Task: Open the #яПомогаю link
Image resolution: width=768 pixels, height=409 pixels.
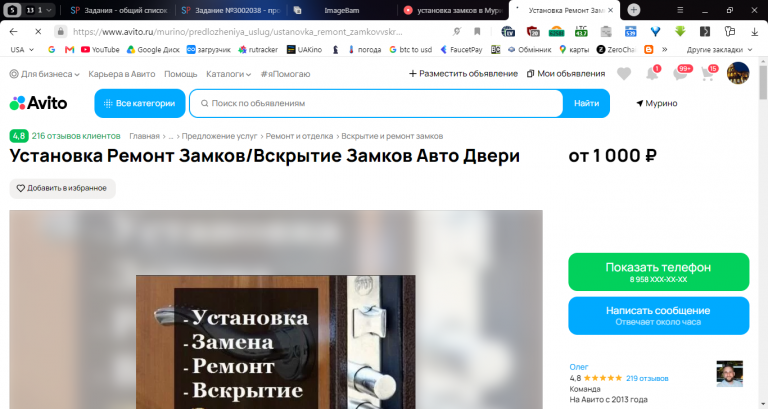Action: pos(285,74)
